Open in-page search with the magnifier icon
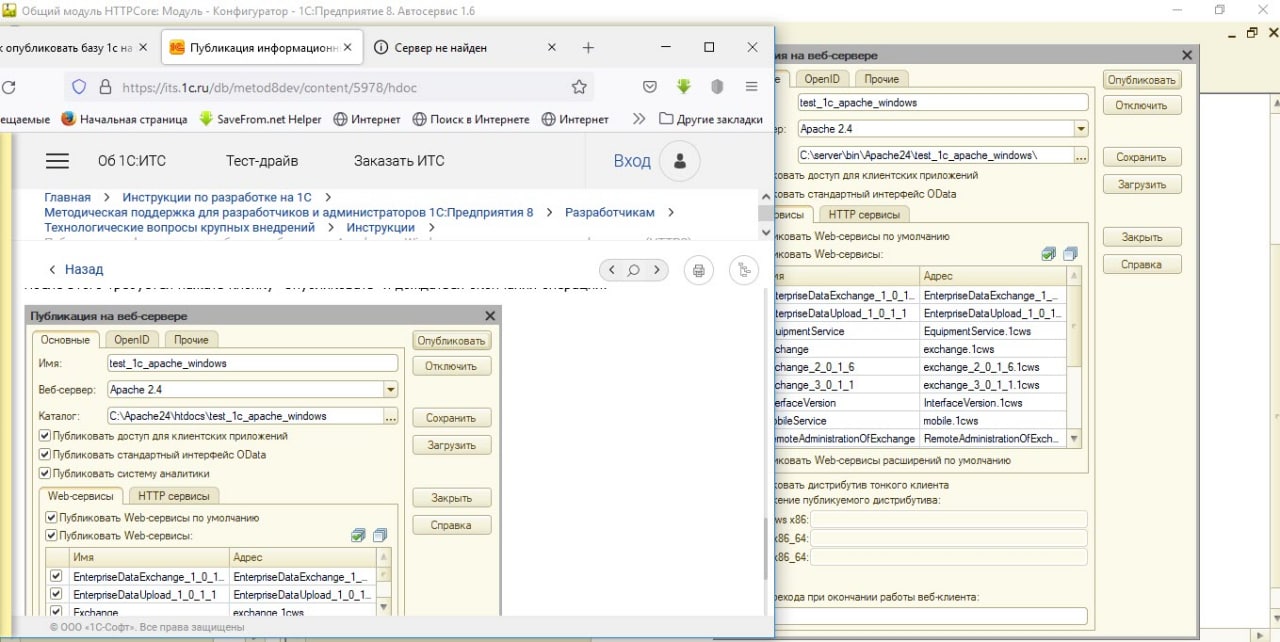Image resolution: width=1280 pixels, height=642 pixels. click(633, 270)
